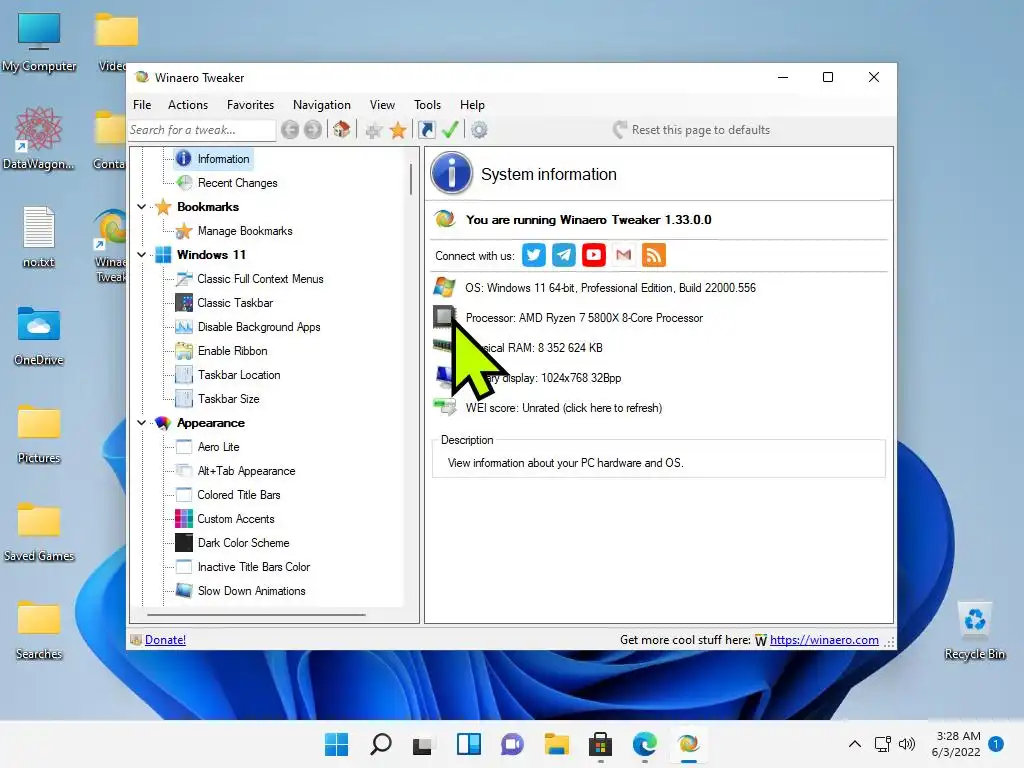Open the Telegram connect icon
The height and width of the screenshot is (768, 1024).
point(564,255)
